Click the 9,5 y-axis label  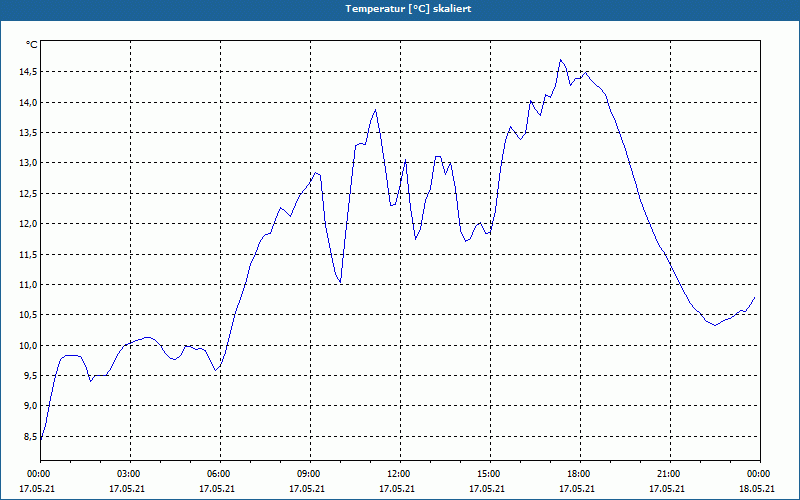(x=30, y=376)
